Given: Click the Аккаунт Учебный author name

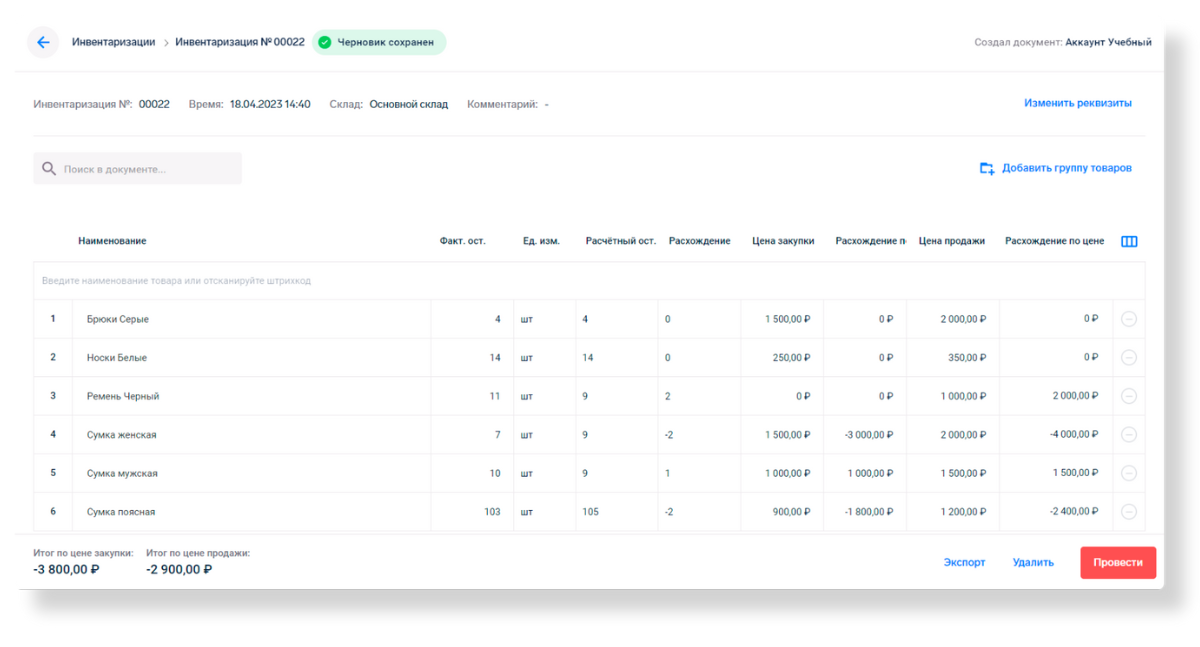Looking at the screenshot, I should click(x=1108, y=42).
